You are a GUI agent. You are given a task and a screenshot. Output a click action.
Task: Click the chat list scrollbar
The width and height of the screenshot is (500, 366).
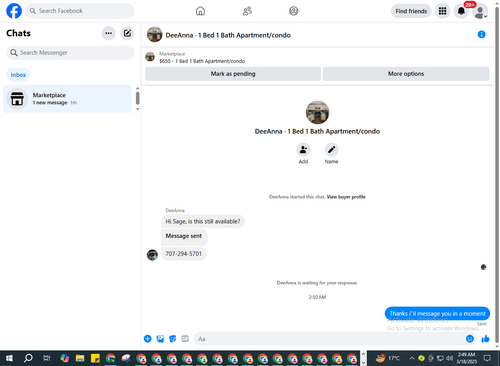pyautogui.click(x=137, y=99)
